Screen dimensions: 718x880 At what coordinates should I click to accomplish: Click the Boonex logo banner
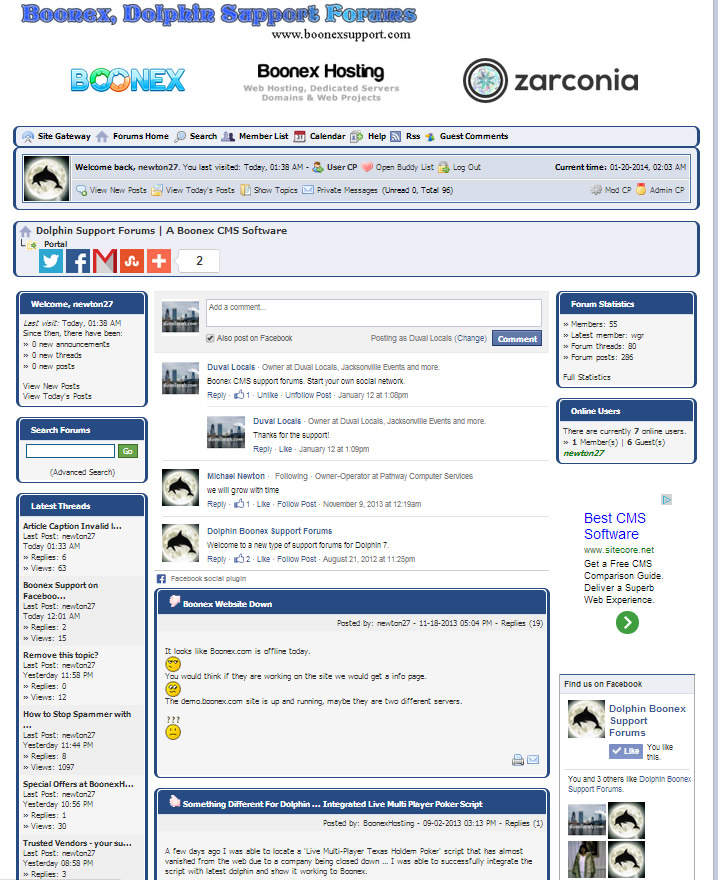tap(127, 80)
